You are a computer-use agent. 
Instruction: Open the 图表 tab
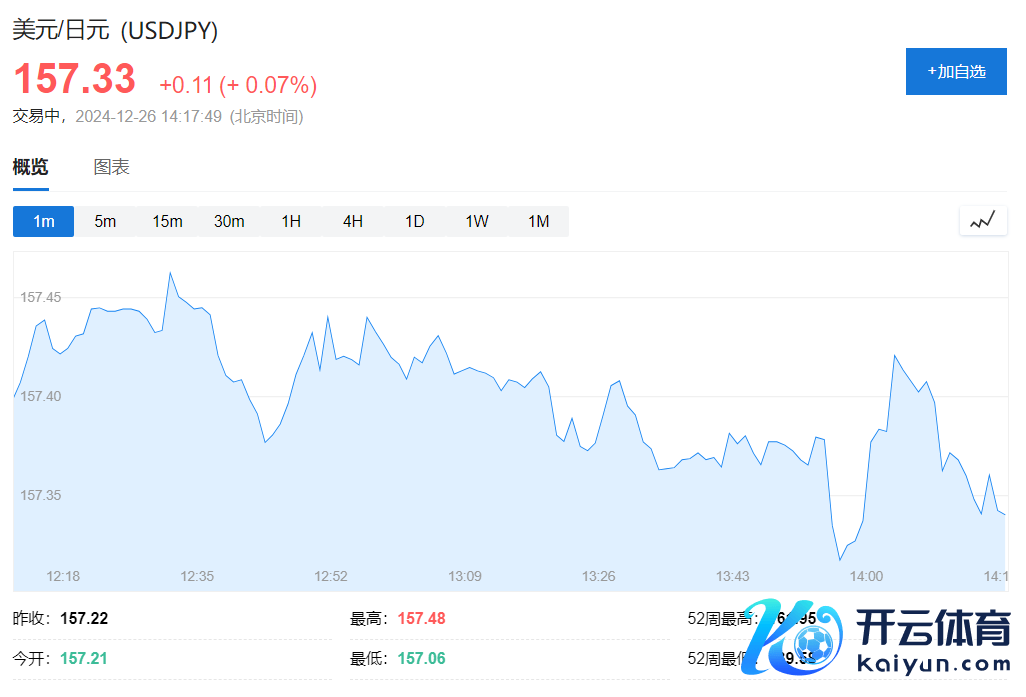pos(111,167)
